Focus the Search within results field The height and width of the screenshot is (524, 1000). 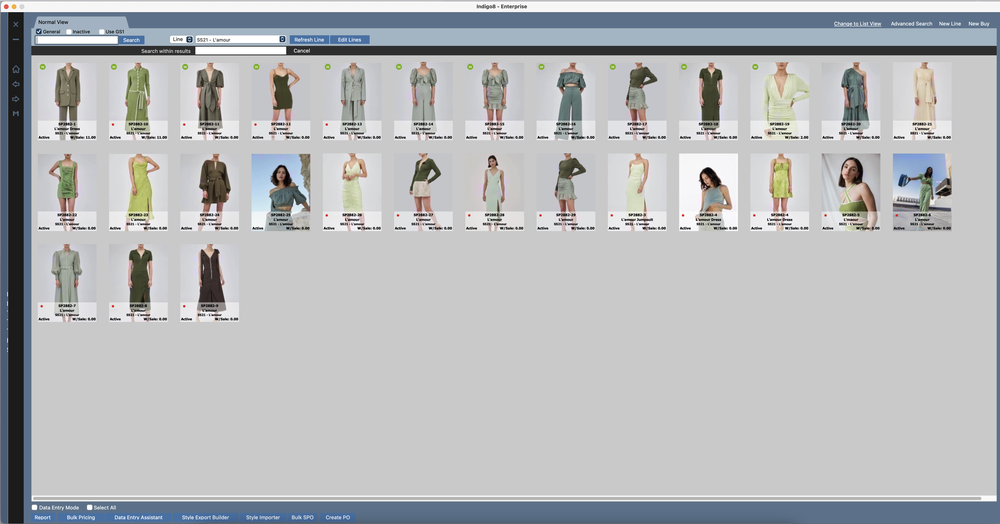240,50
